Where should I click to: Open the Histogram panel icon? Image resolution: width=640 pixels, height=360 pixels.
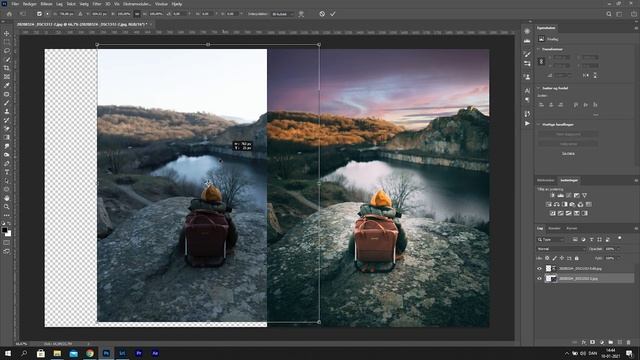coord(527,41)
